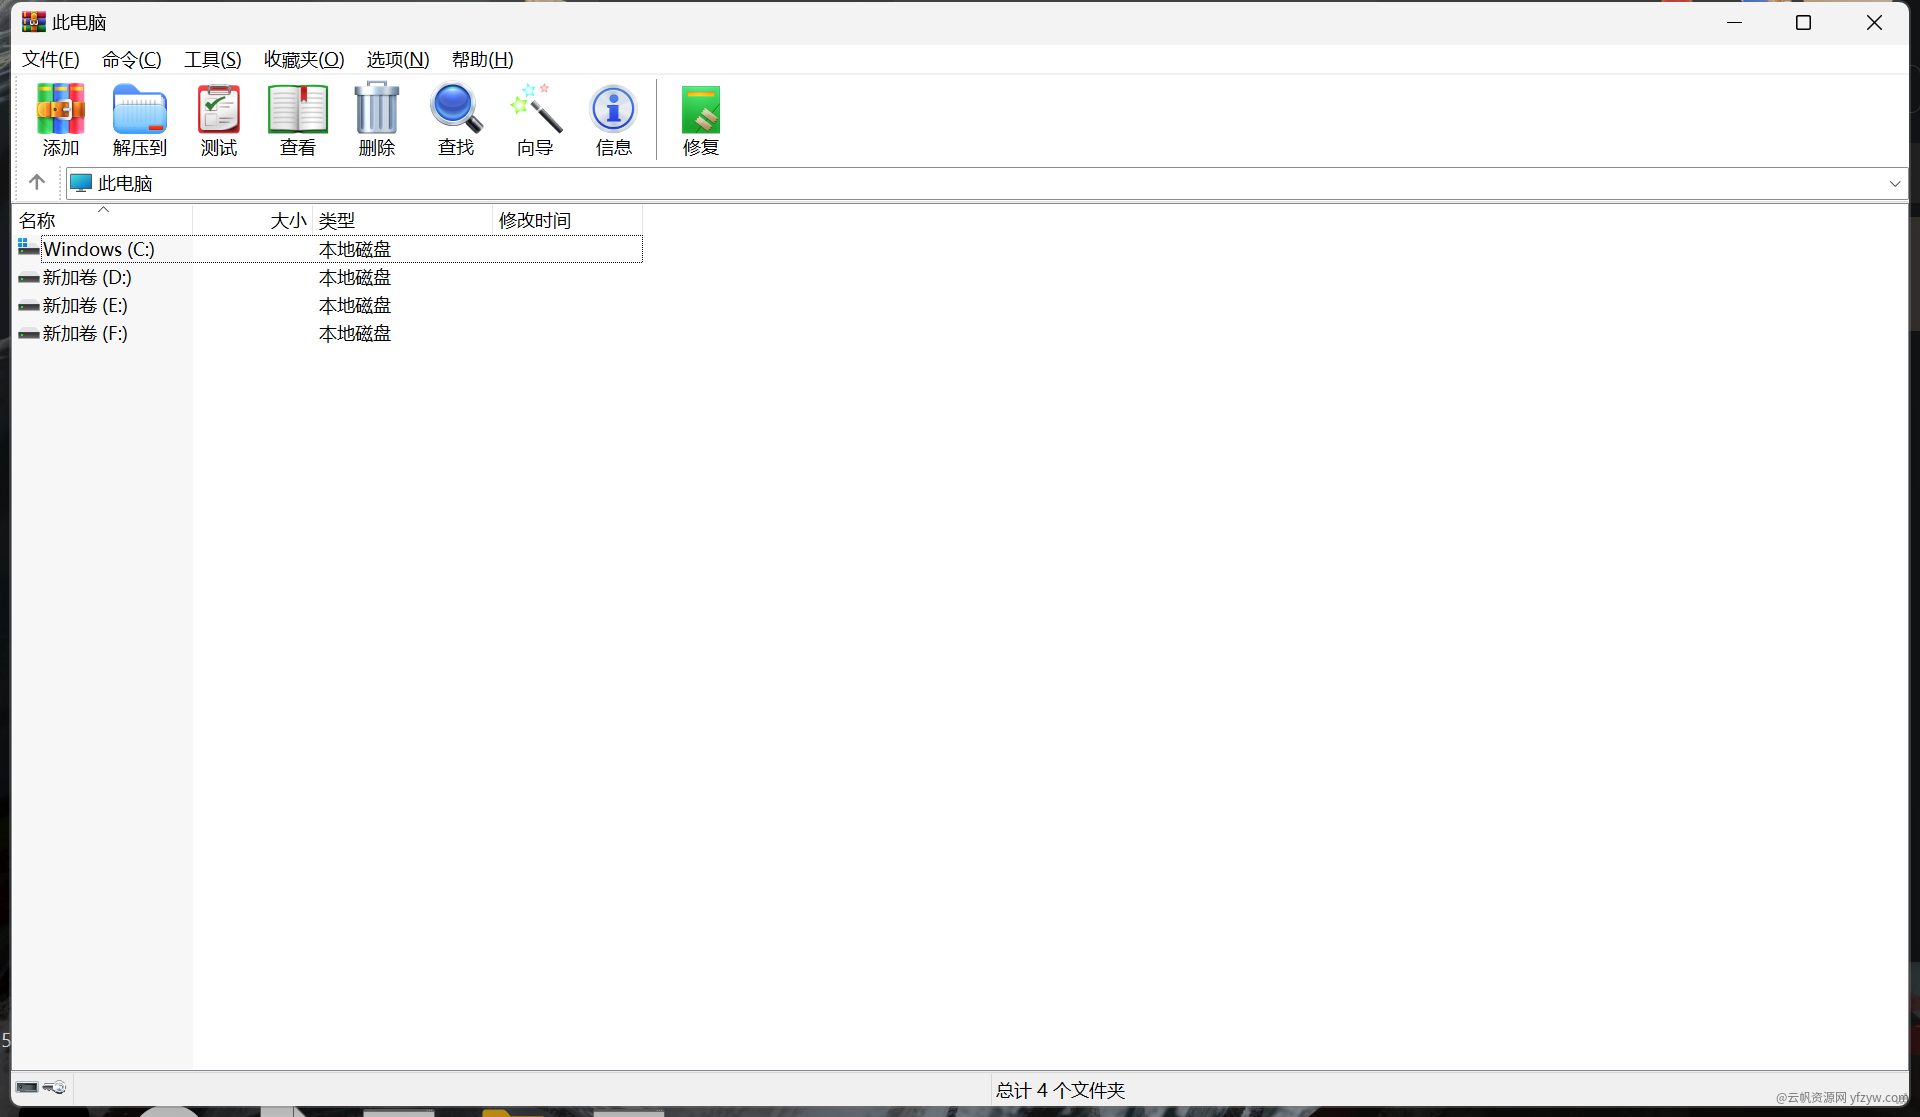
Task: Sort by the 修改时间 column header
Action: click(568, 220)
